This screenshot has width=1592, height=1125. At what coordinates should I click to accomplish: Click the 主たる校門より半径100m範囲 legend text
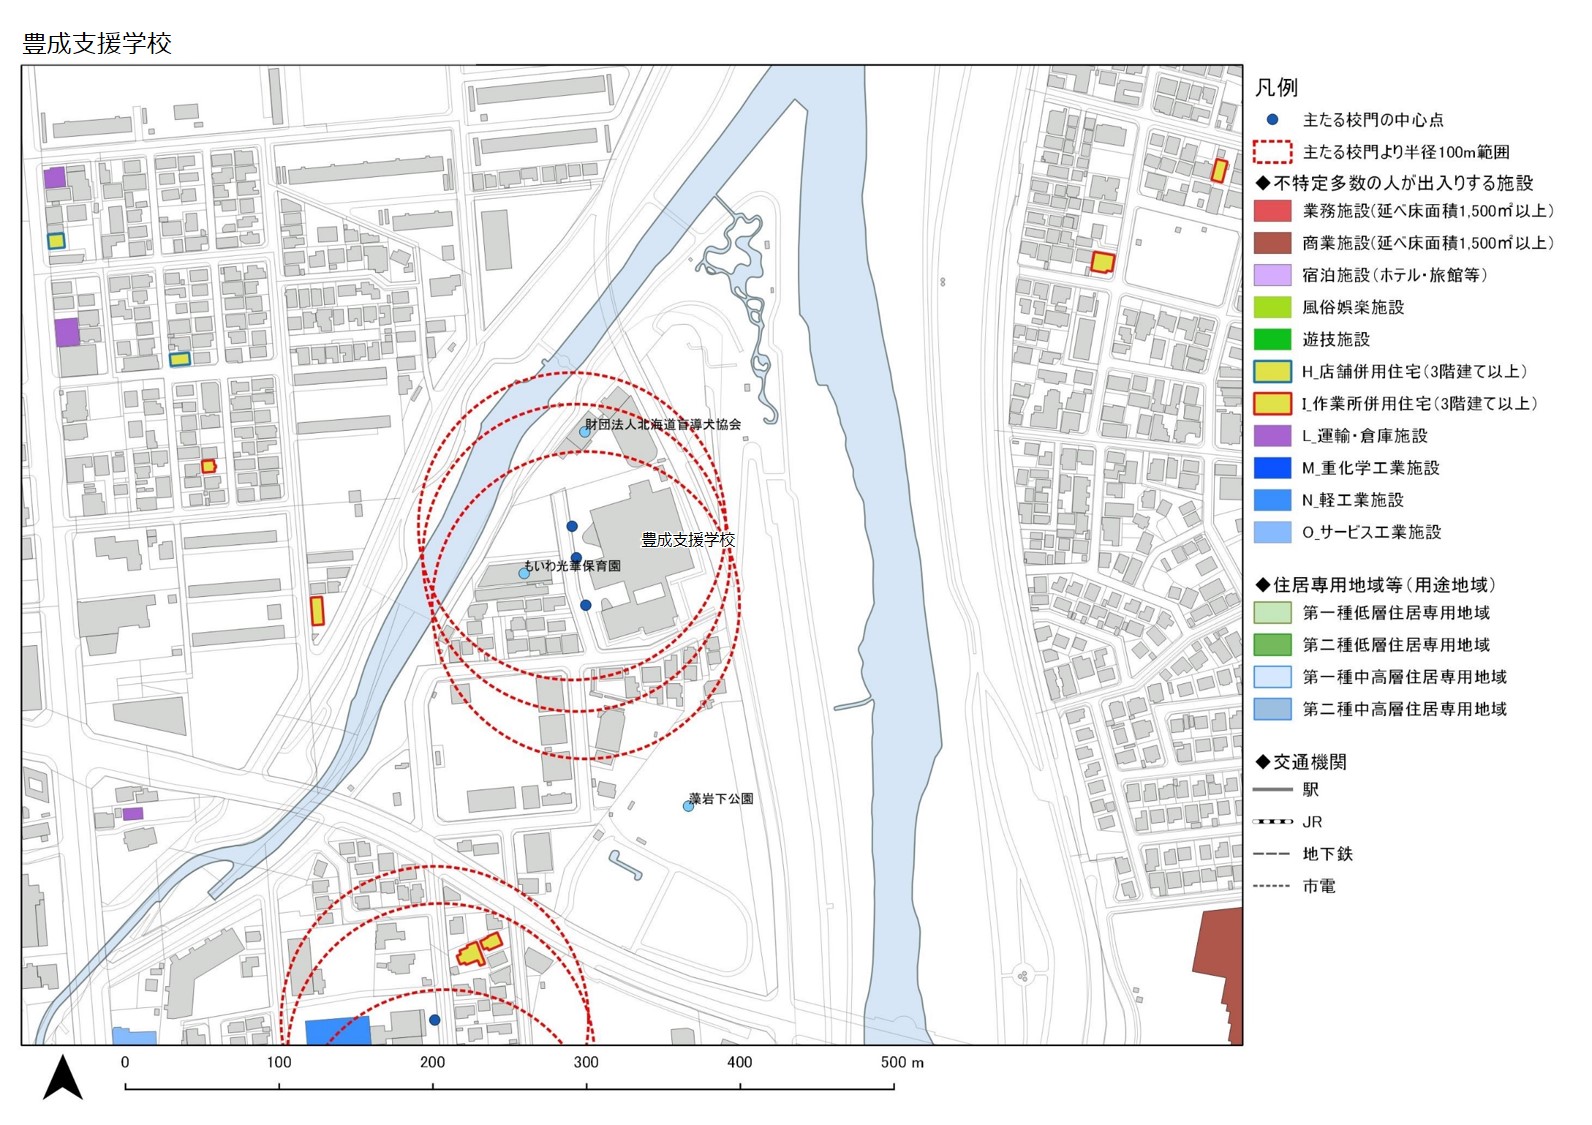click(1406, 152)
